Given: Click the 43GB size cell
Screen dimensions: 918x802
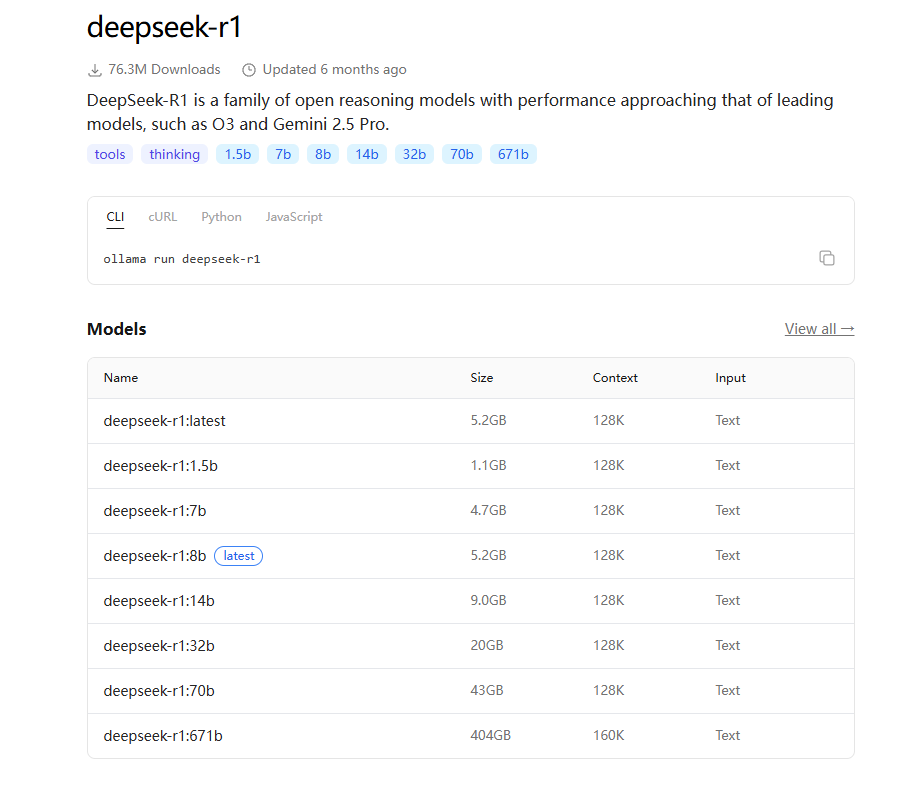Looking at the screenshot, I should click(487, 691).
